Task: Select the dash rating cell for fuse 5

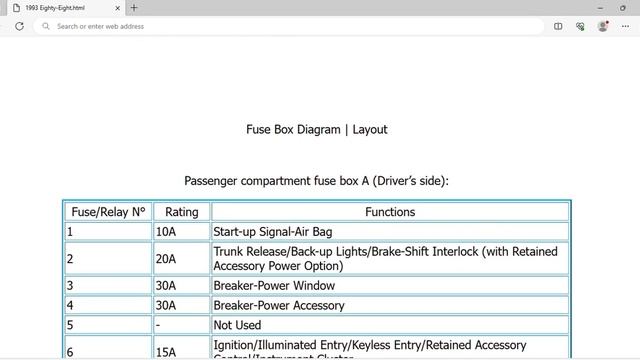Action: click(182, 325)
